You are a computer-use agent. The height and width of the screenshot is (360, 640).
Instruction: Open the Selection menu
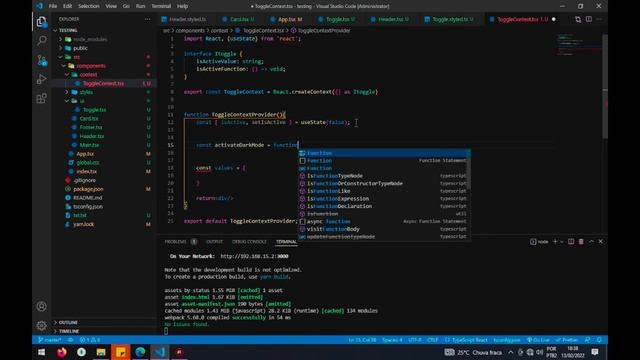[x=89, y=6]
